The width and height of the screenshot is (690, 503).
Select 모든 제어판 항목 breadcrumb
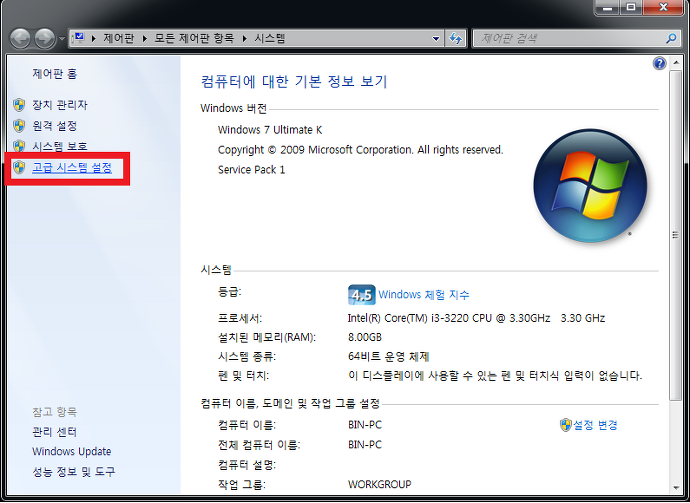tap(194, 38)
